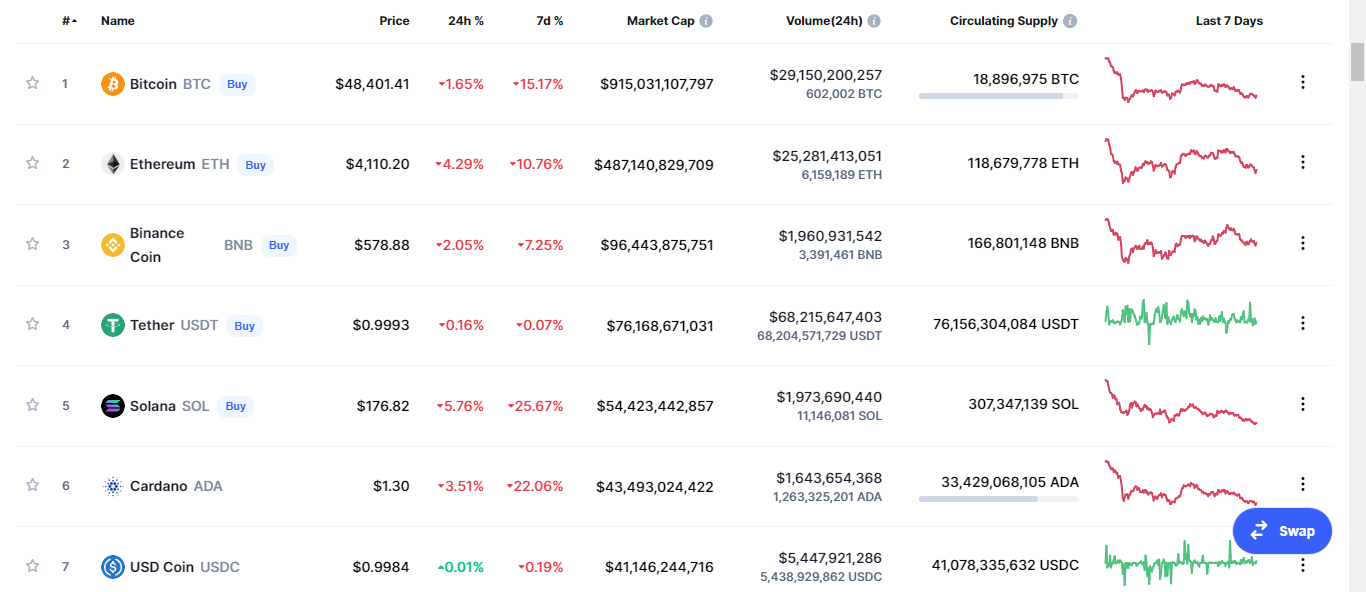Screen dimensions: 1366x592
Task: Sort the table by the 24h % column
Action: (x=466, y=21)
